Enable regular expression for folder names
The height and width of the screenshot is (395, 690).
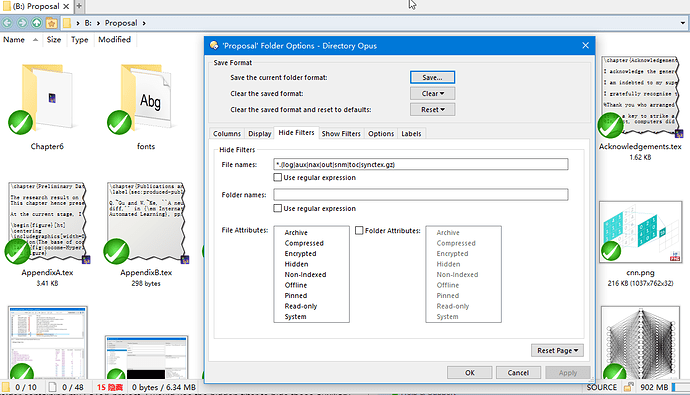(x=277, y=208)
